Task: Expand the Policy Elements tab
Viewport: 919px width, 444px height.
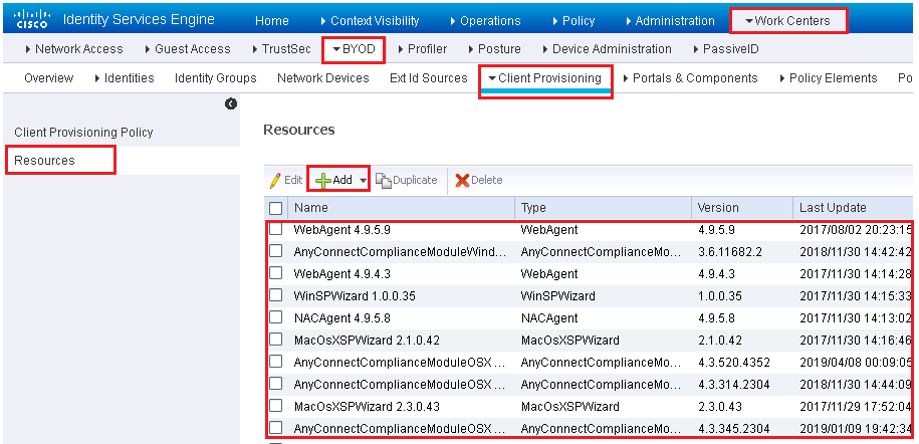Action: 828,78
